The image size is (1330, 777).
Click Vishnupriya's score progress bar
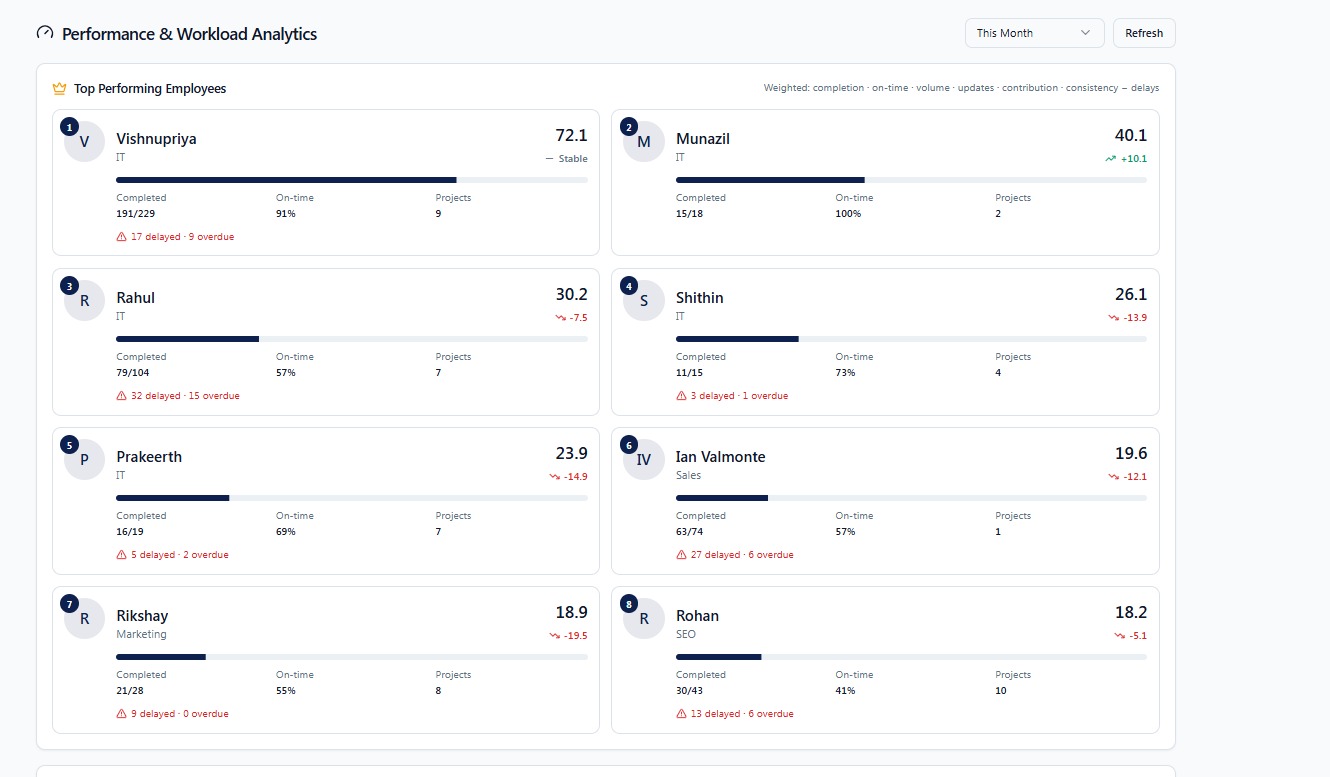coord(352,180)
